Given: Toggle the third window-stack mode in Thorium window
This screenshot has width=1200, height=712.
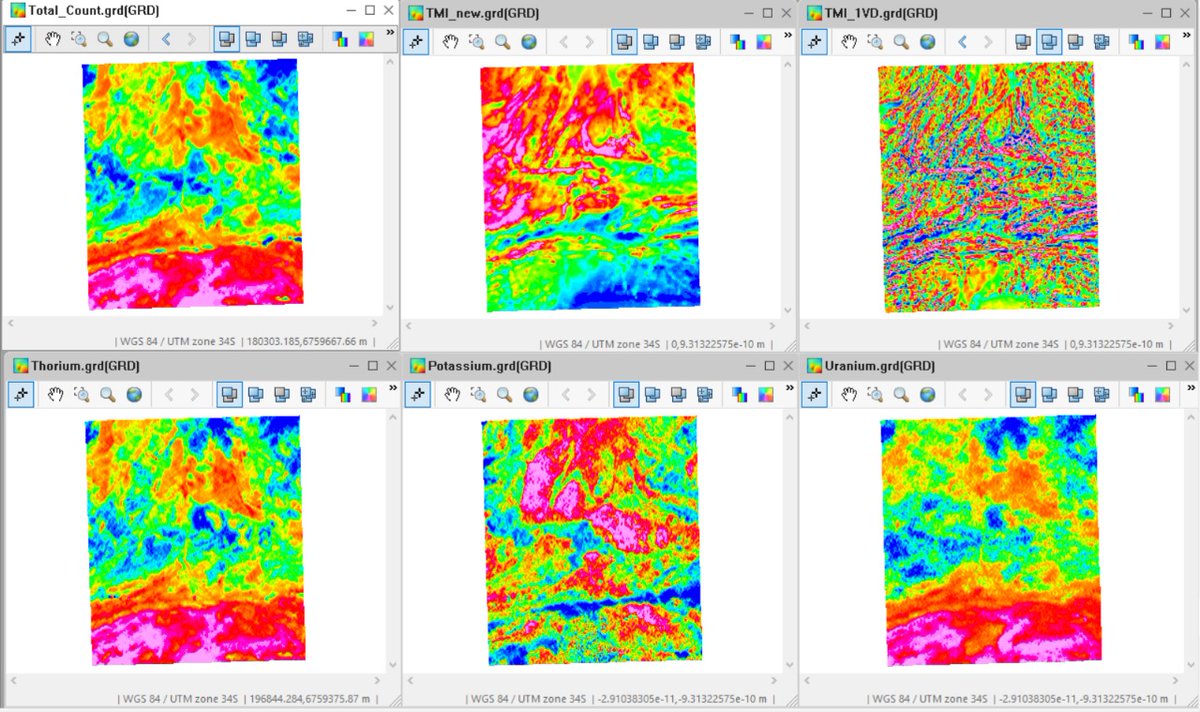Looking at the screenshot, I should (280, 394).
